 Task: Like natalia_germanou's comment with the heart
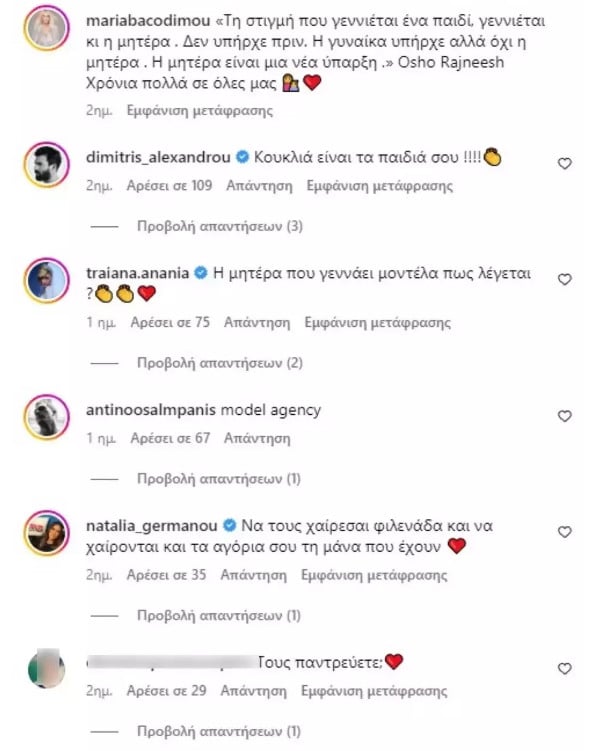tap(565, 532)
